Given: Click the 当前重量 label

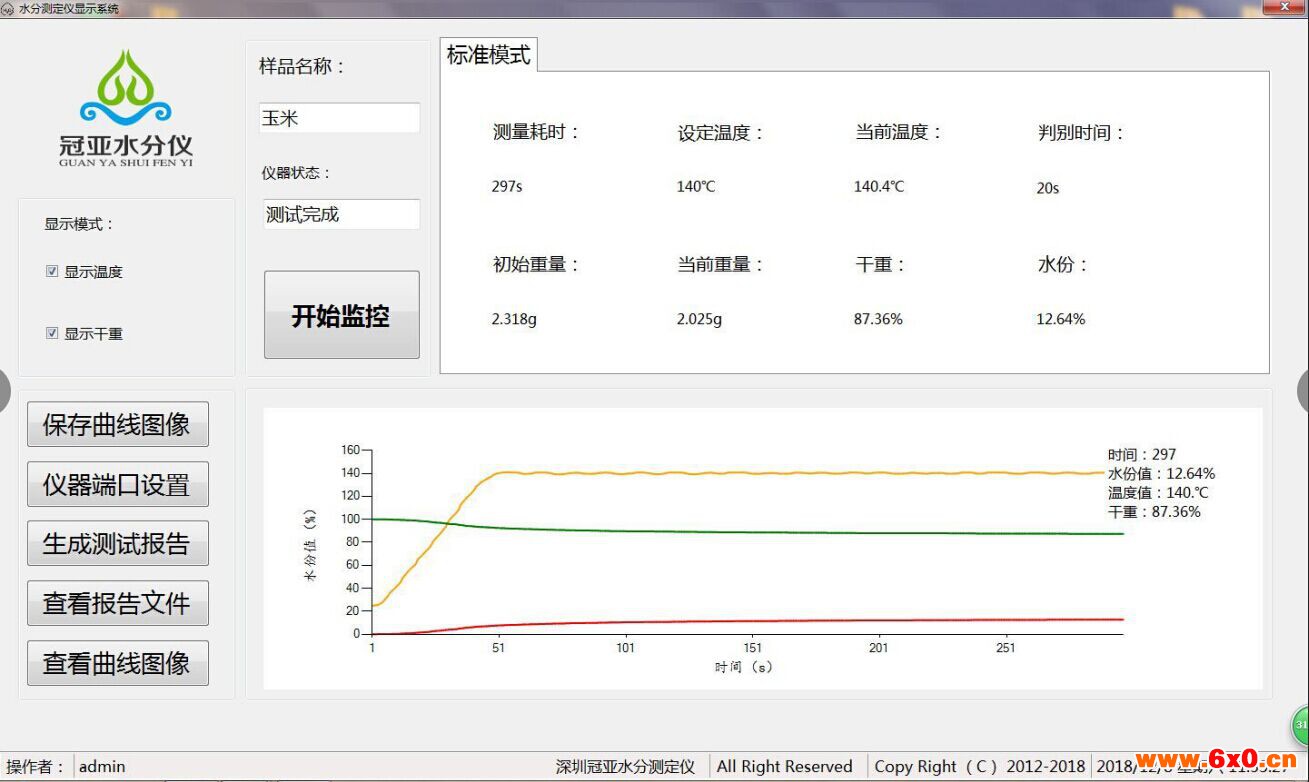Looking at the screenshot, I should (720, 265).
